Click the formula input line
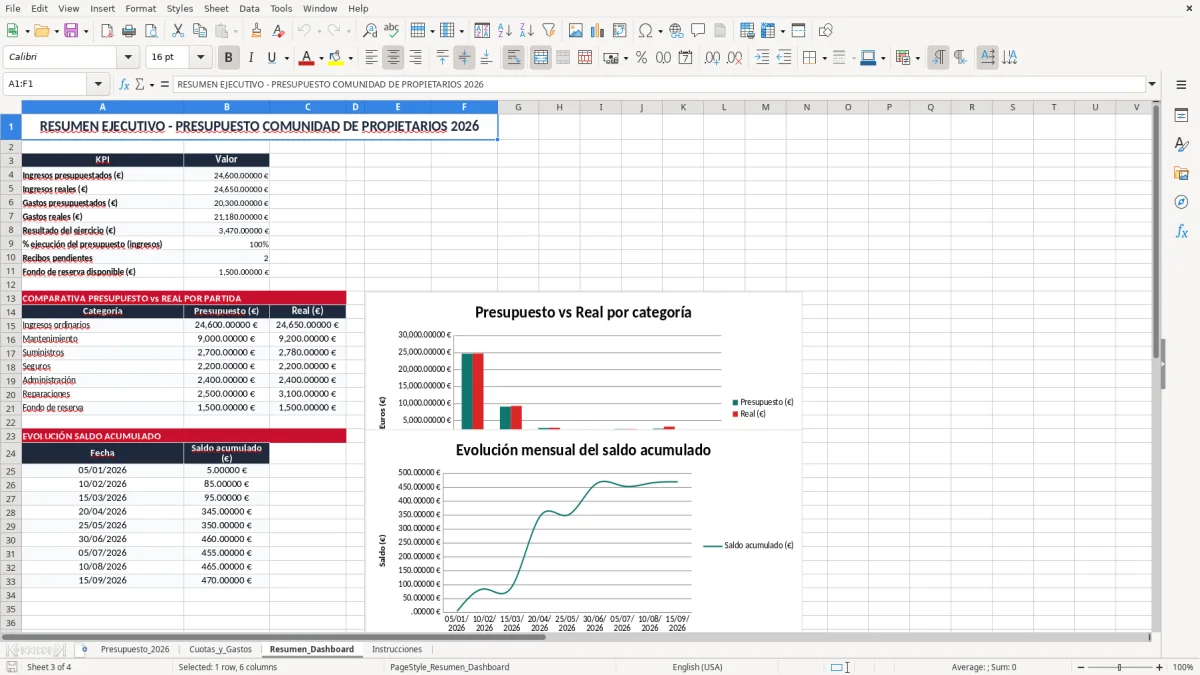This screenshot has width=1200, height=675. pyautogui.click(x=658, y=84)
